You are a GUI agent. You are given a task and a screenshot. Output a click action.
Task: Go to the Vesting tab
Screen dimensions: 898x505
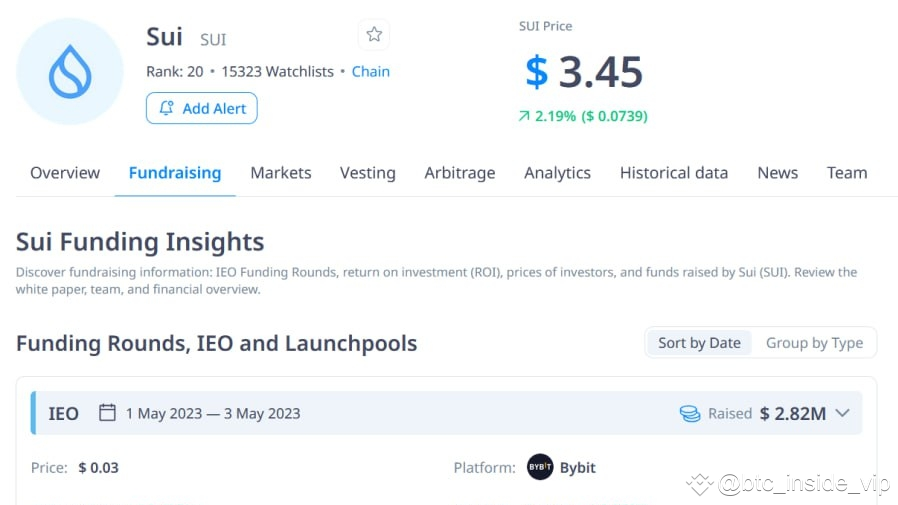click(368, 173)
